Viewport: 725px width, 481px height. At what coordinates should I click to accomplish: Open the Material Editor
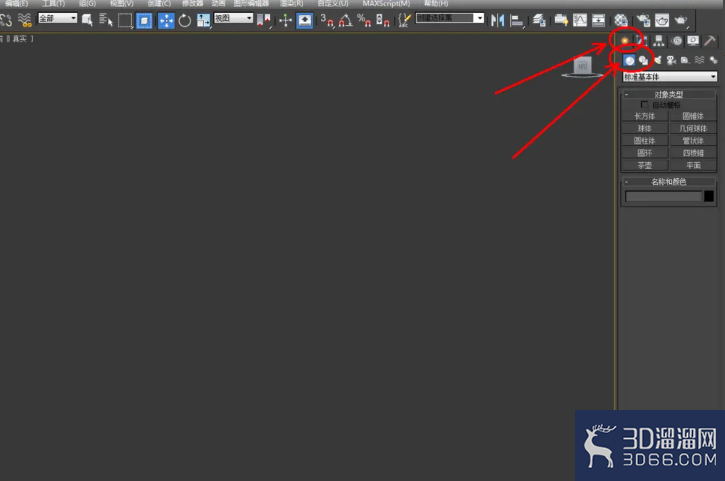(x=621, y=20)
